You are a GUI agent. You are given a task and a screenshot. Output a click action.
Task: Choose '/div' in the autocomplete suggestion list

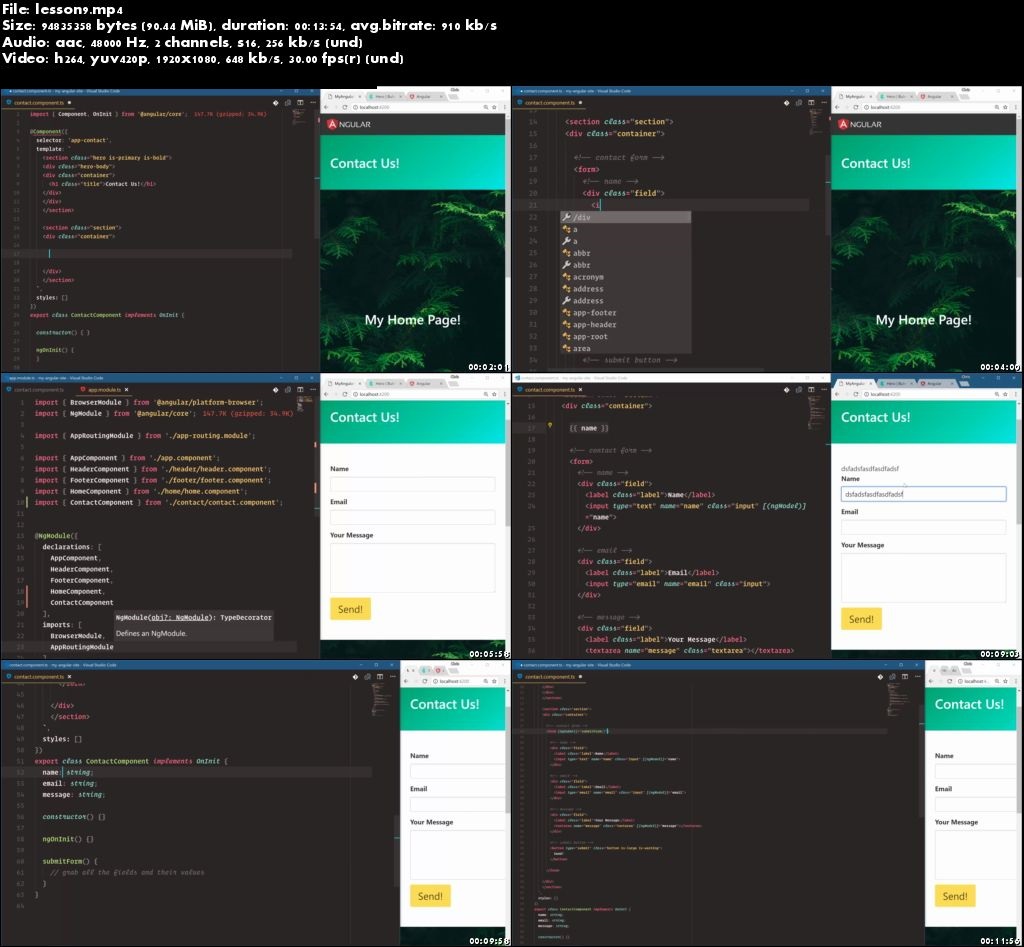coord(625,217)
